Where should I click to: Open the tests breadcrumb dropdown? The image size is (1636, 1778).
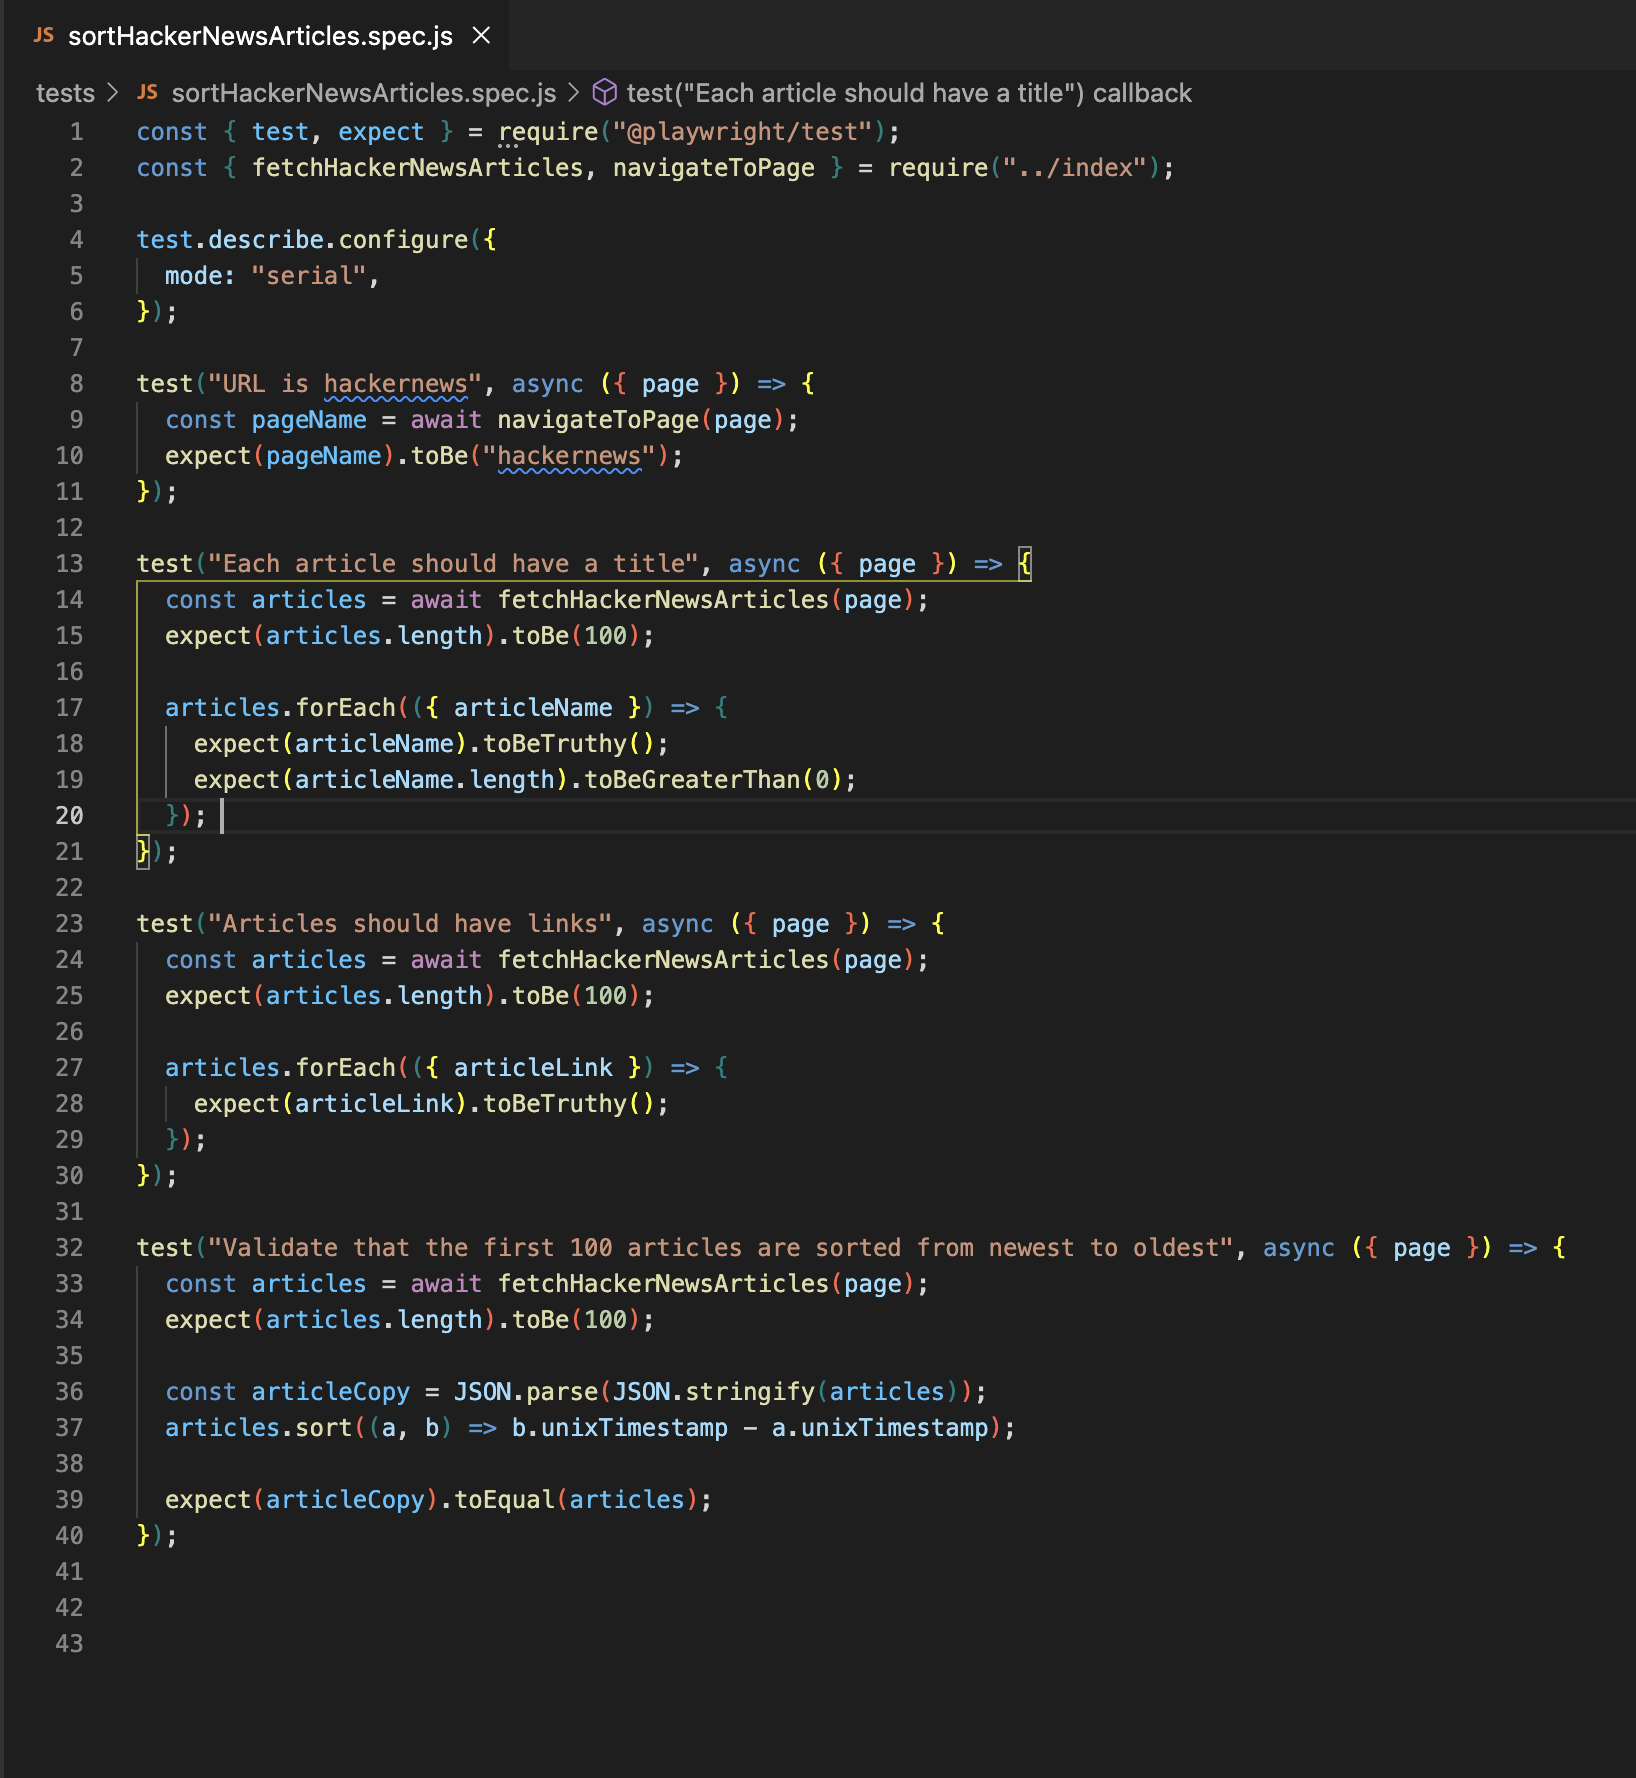[x=64, y=93]
